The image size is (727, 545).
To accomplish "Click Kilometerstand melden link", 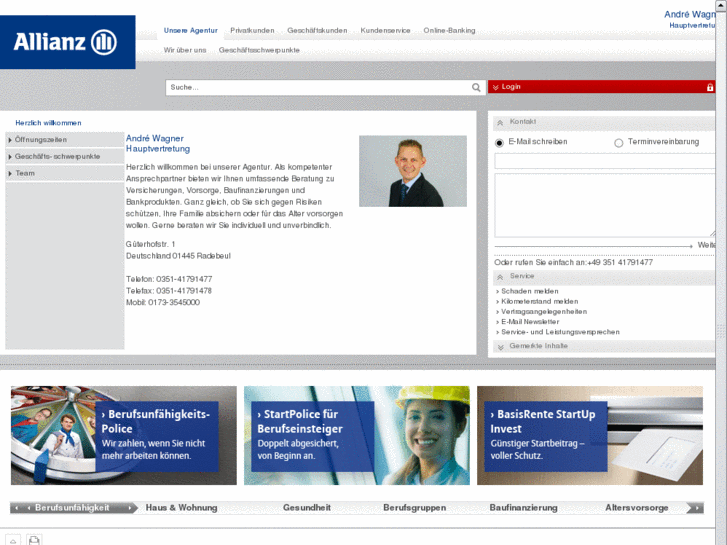I will (539, 301).
